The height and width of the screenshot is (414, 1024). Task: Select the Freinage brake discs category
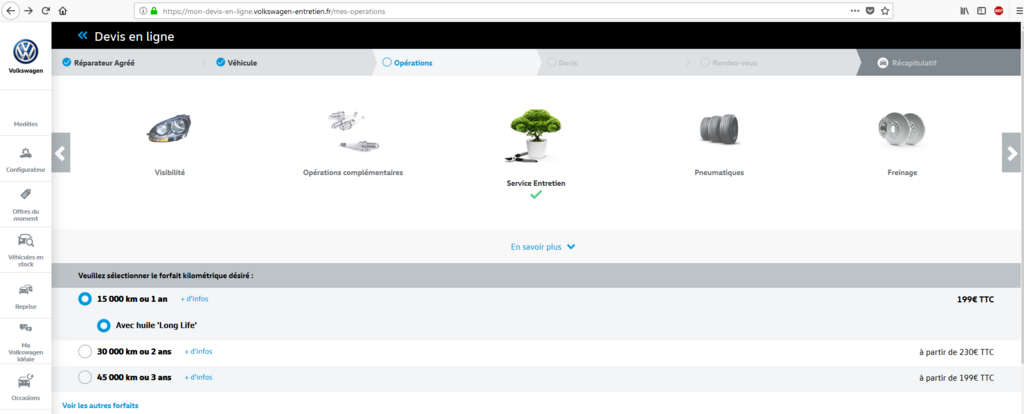(x=902, y=144)
